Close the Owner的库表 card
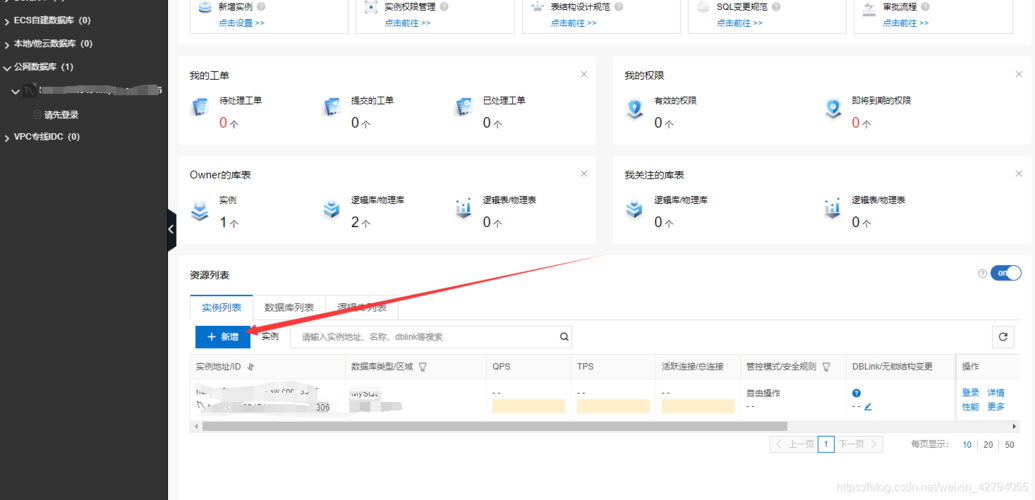 [584, 173]
